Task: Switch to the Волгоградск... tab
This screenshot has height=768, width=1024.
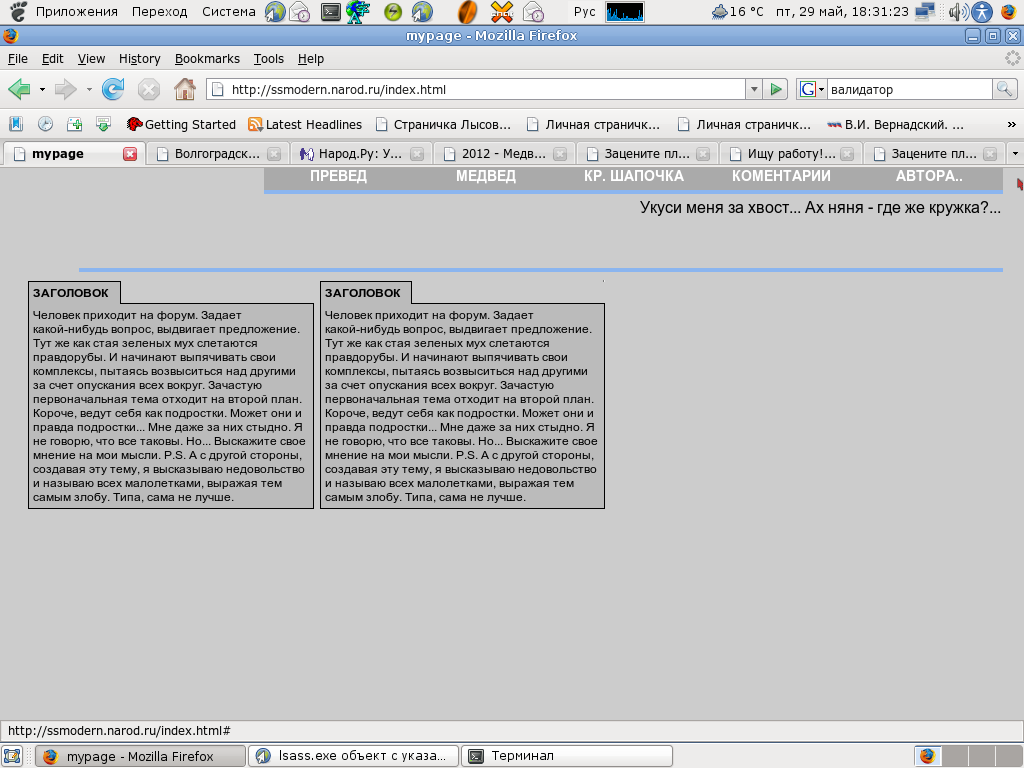Action: click(217, 154)
